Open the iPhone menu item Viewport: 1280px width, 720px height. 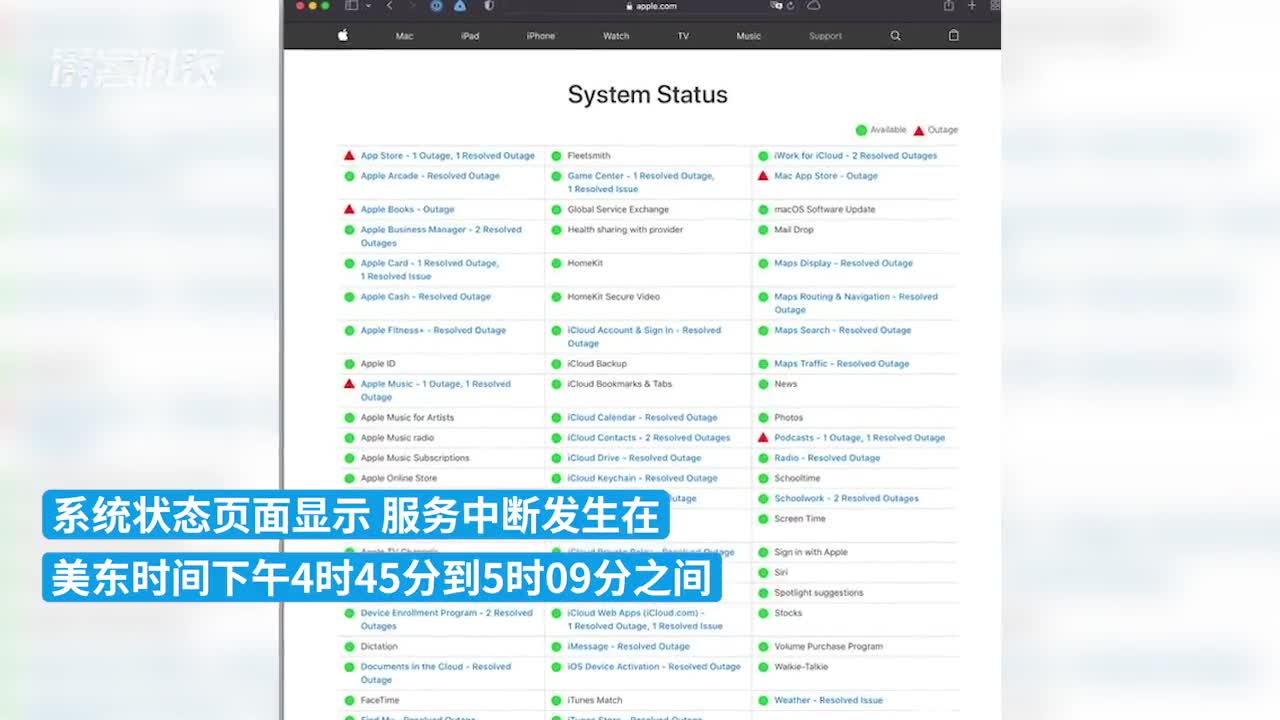541,36
